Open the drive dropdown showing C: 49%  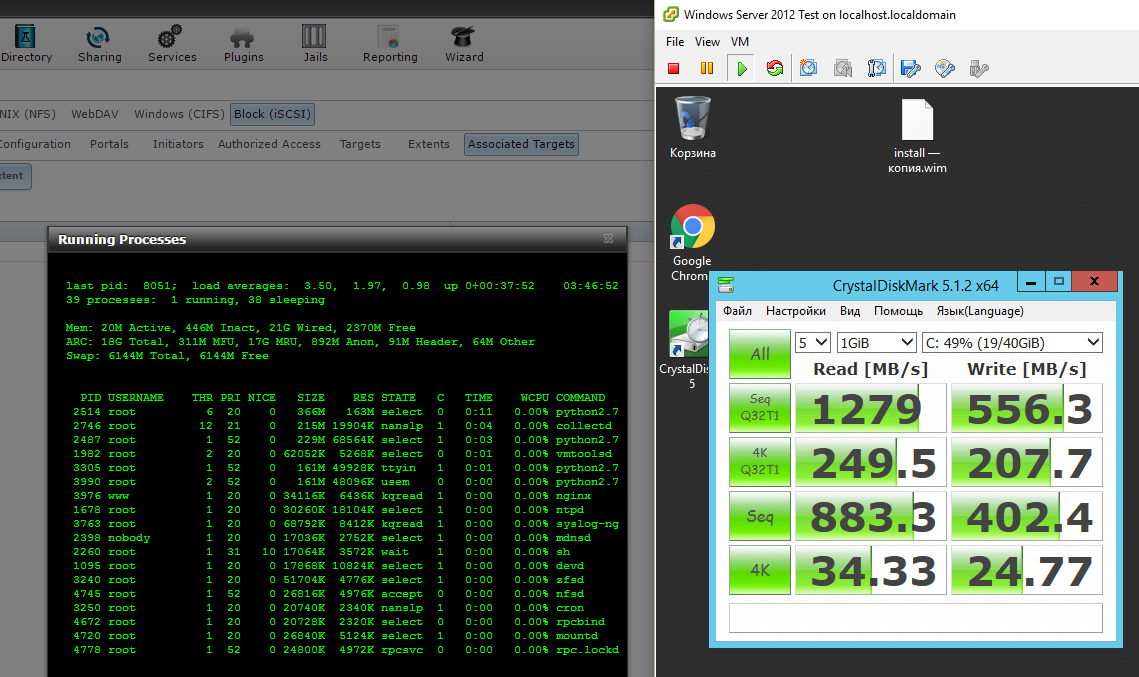(1012, 343)
